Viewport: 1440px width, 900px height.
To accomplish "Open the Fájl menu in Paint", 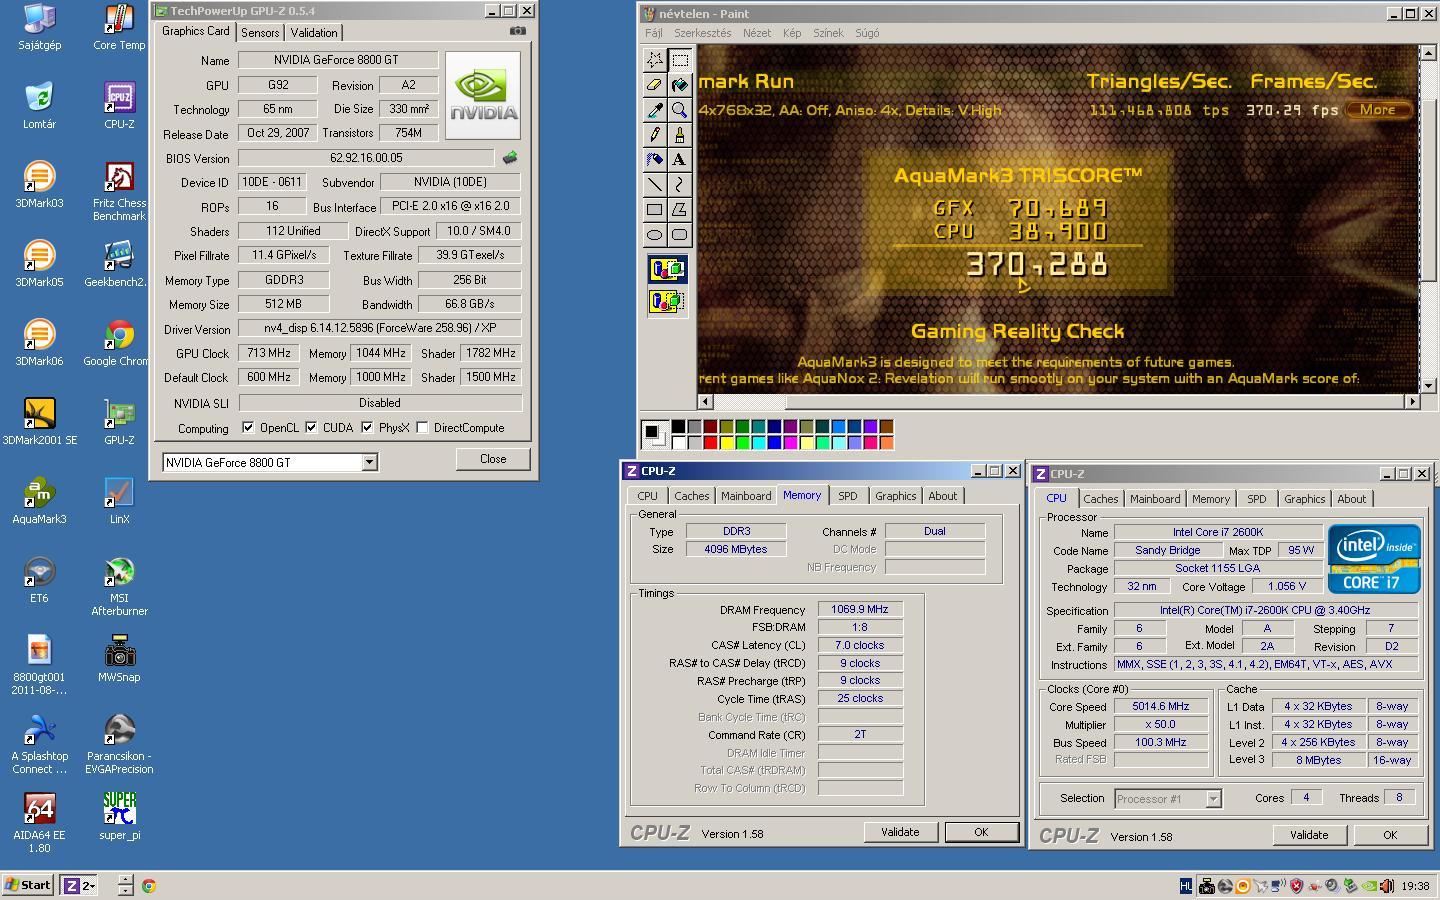I will click(653, 33).
